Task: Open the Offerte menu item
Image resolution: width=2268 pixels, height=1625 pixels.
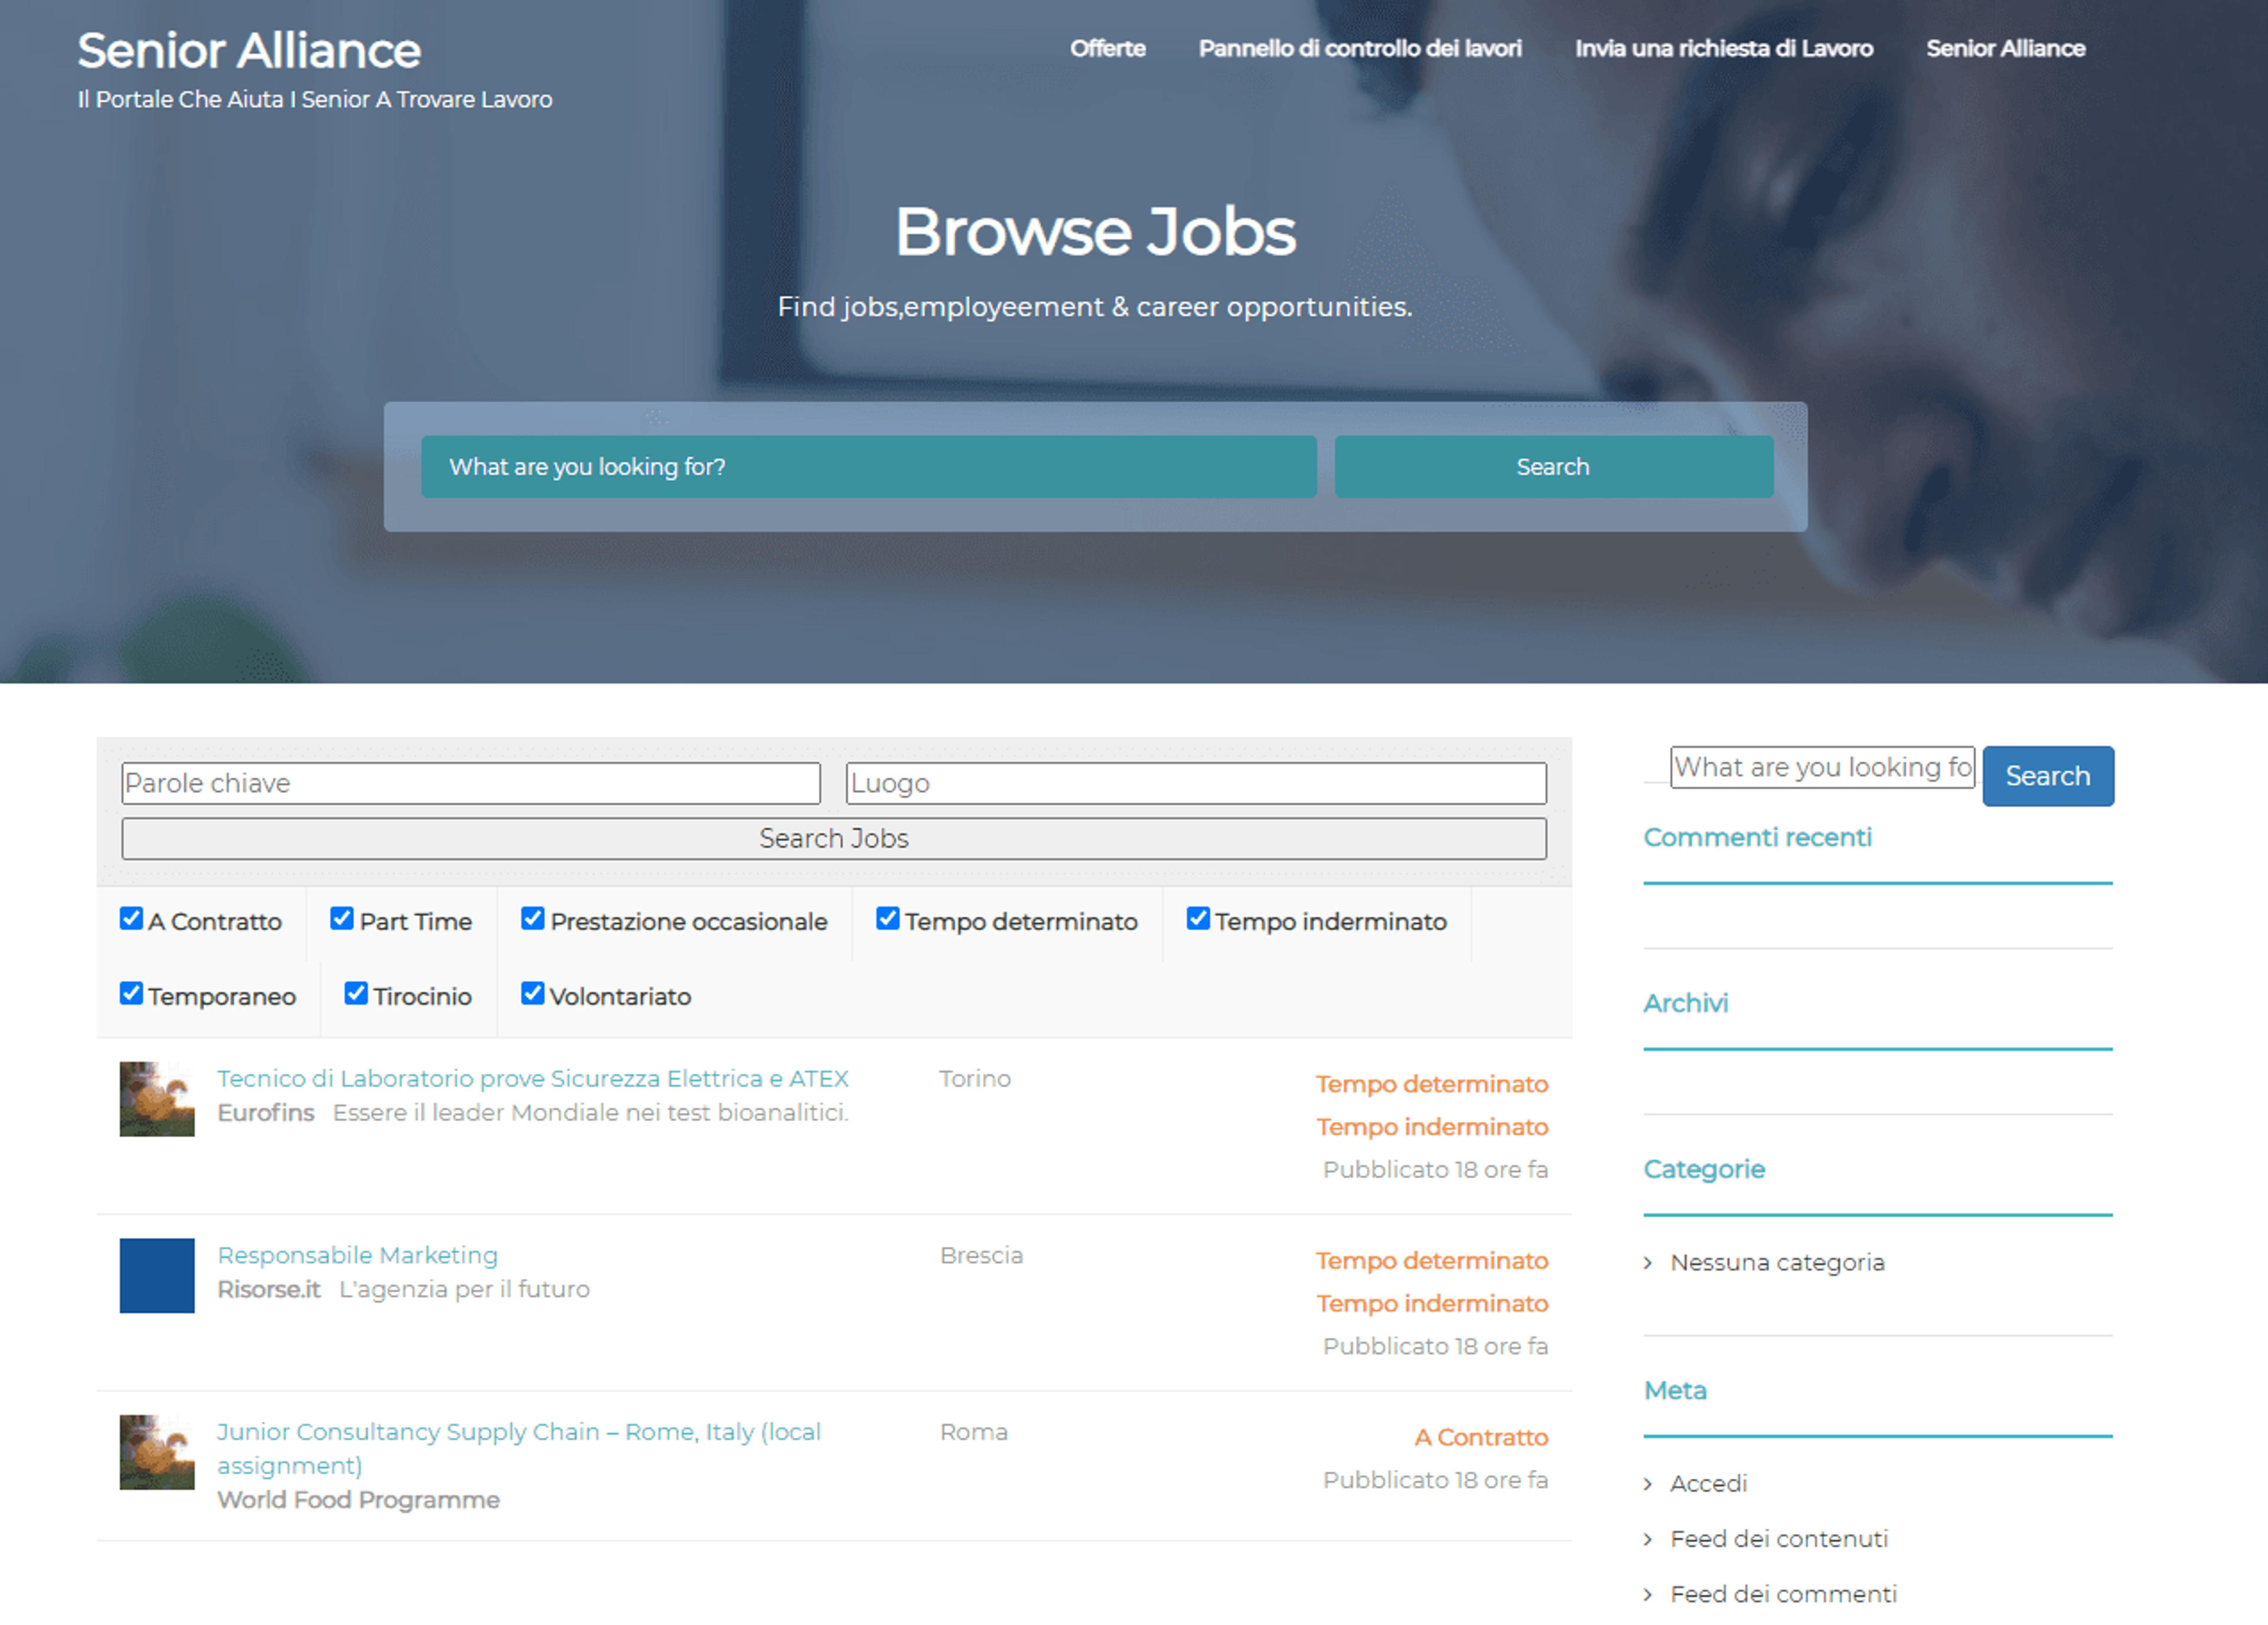Action: click(x=1108, y=48)
